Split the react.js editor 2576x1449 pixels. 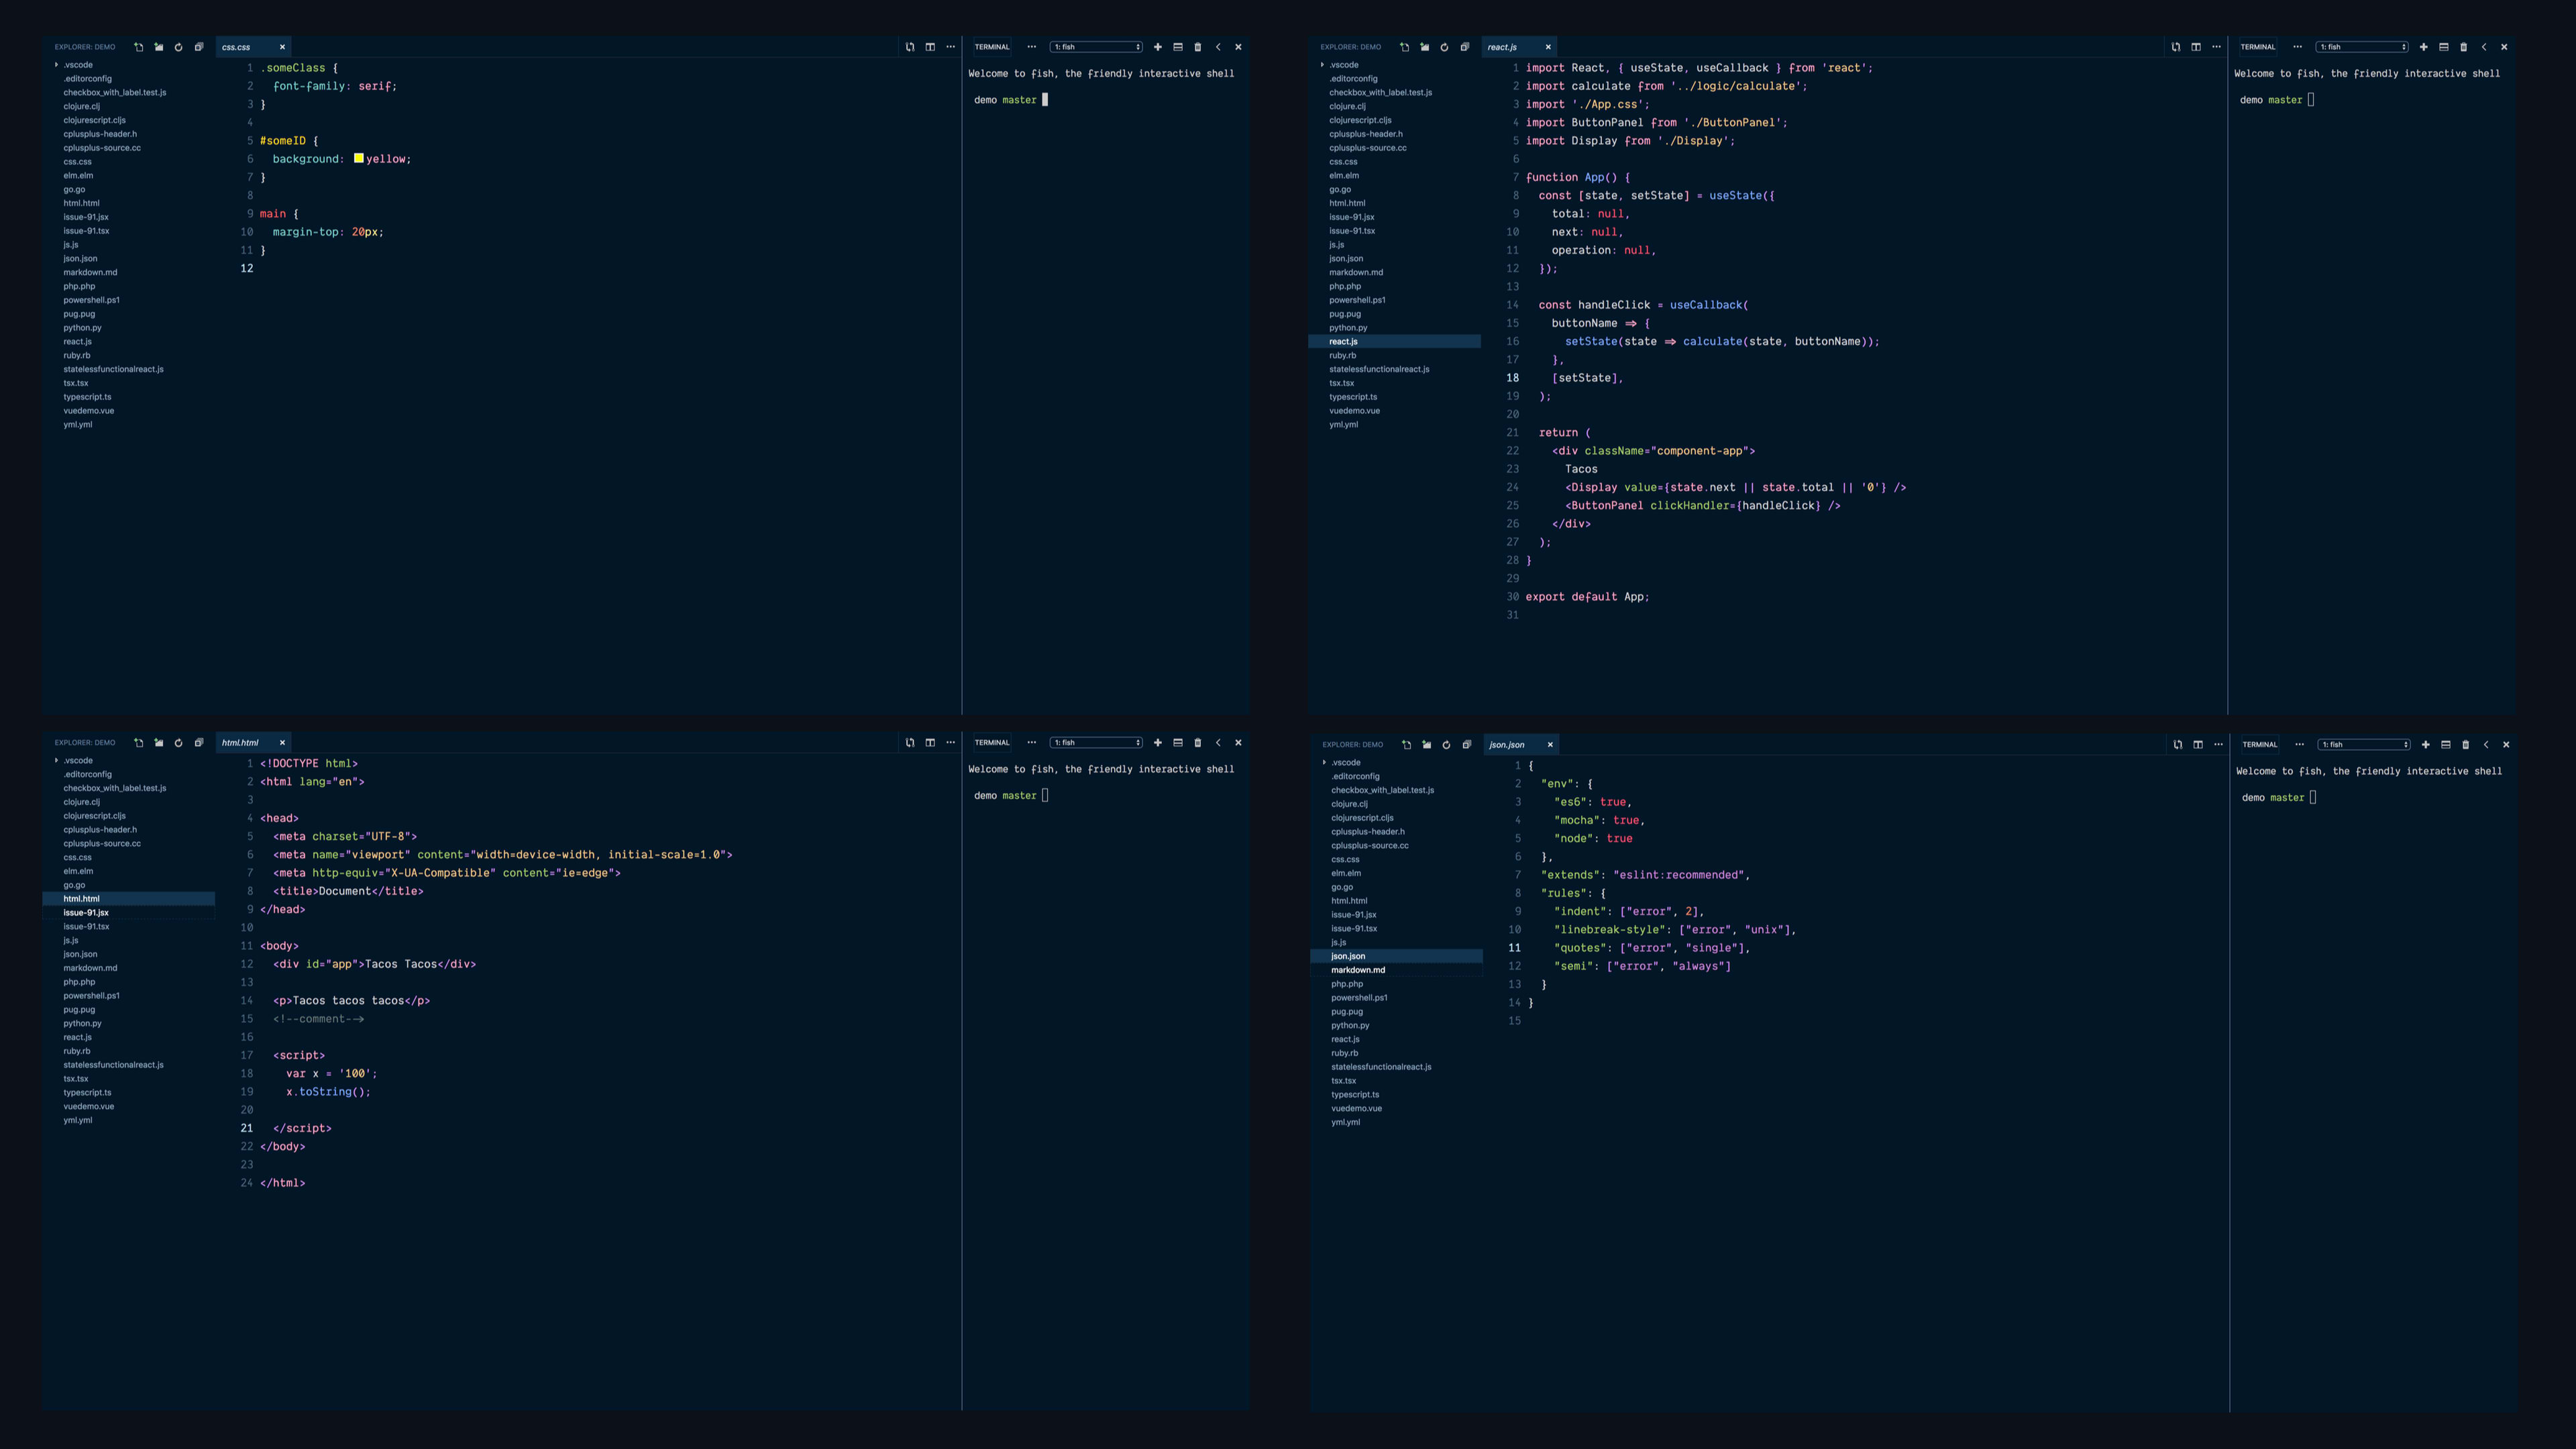(2196, 47)
